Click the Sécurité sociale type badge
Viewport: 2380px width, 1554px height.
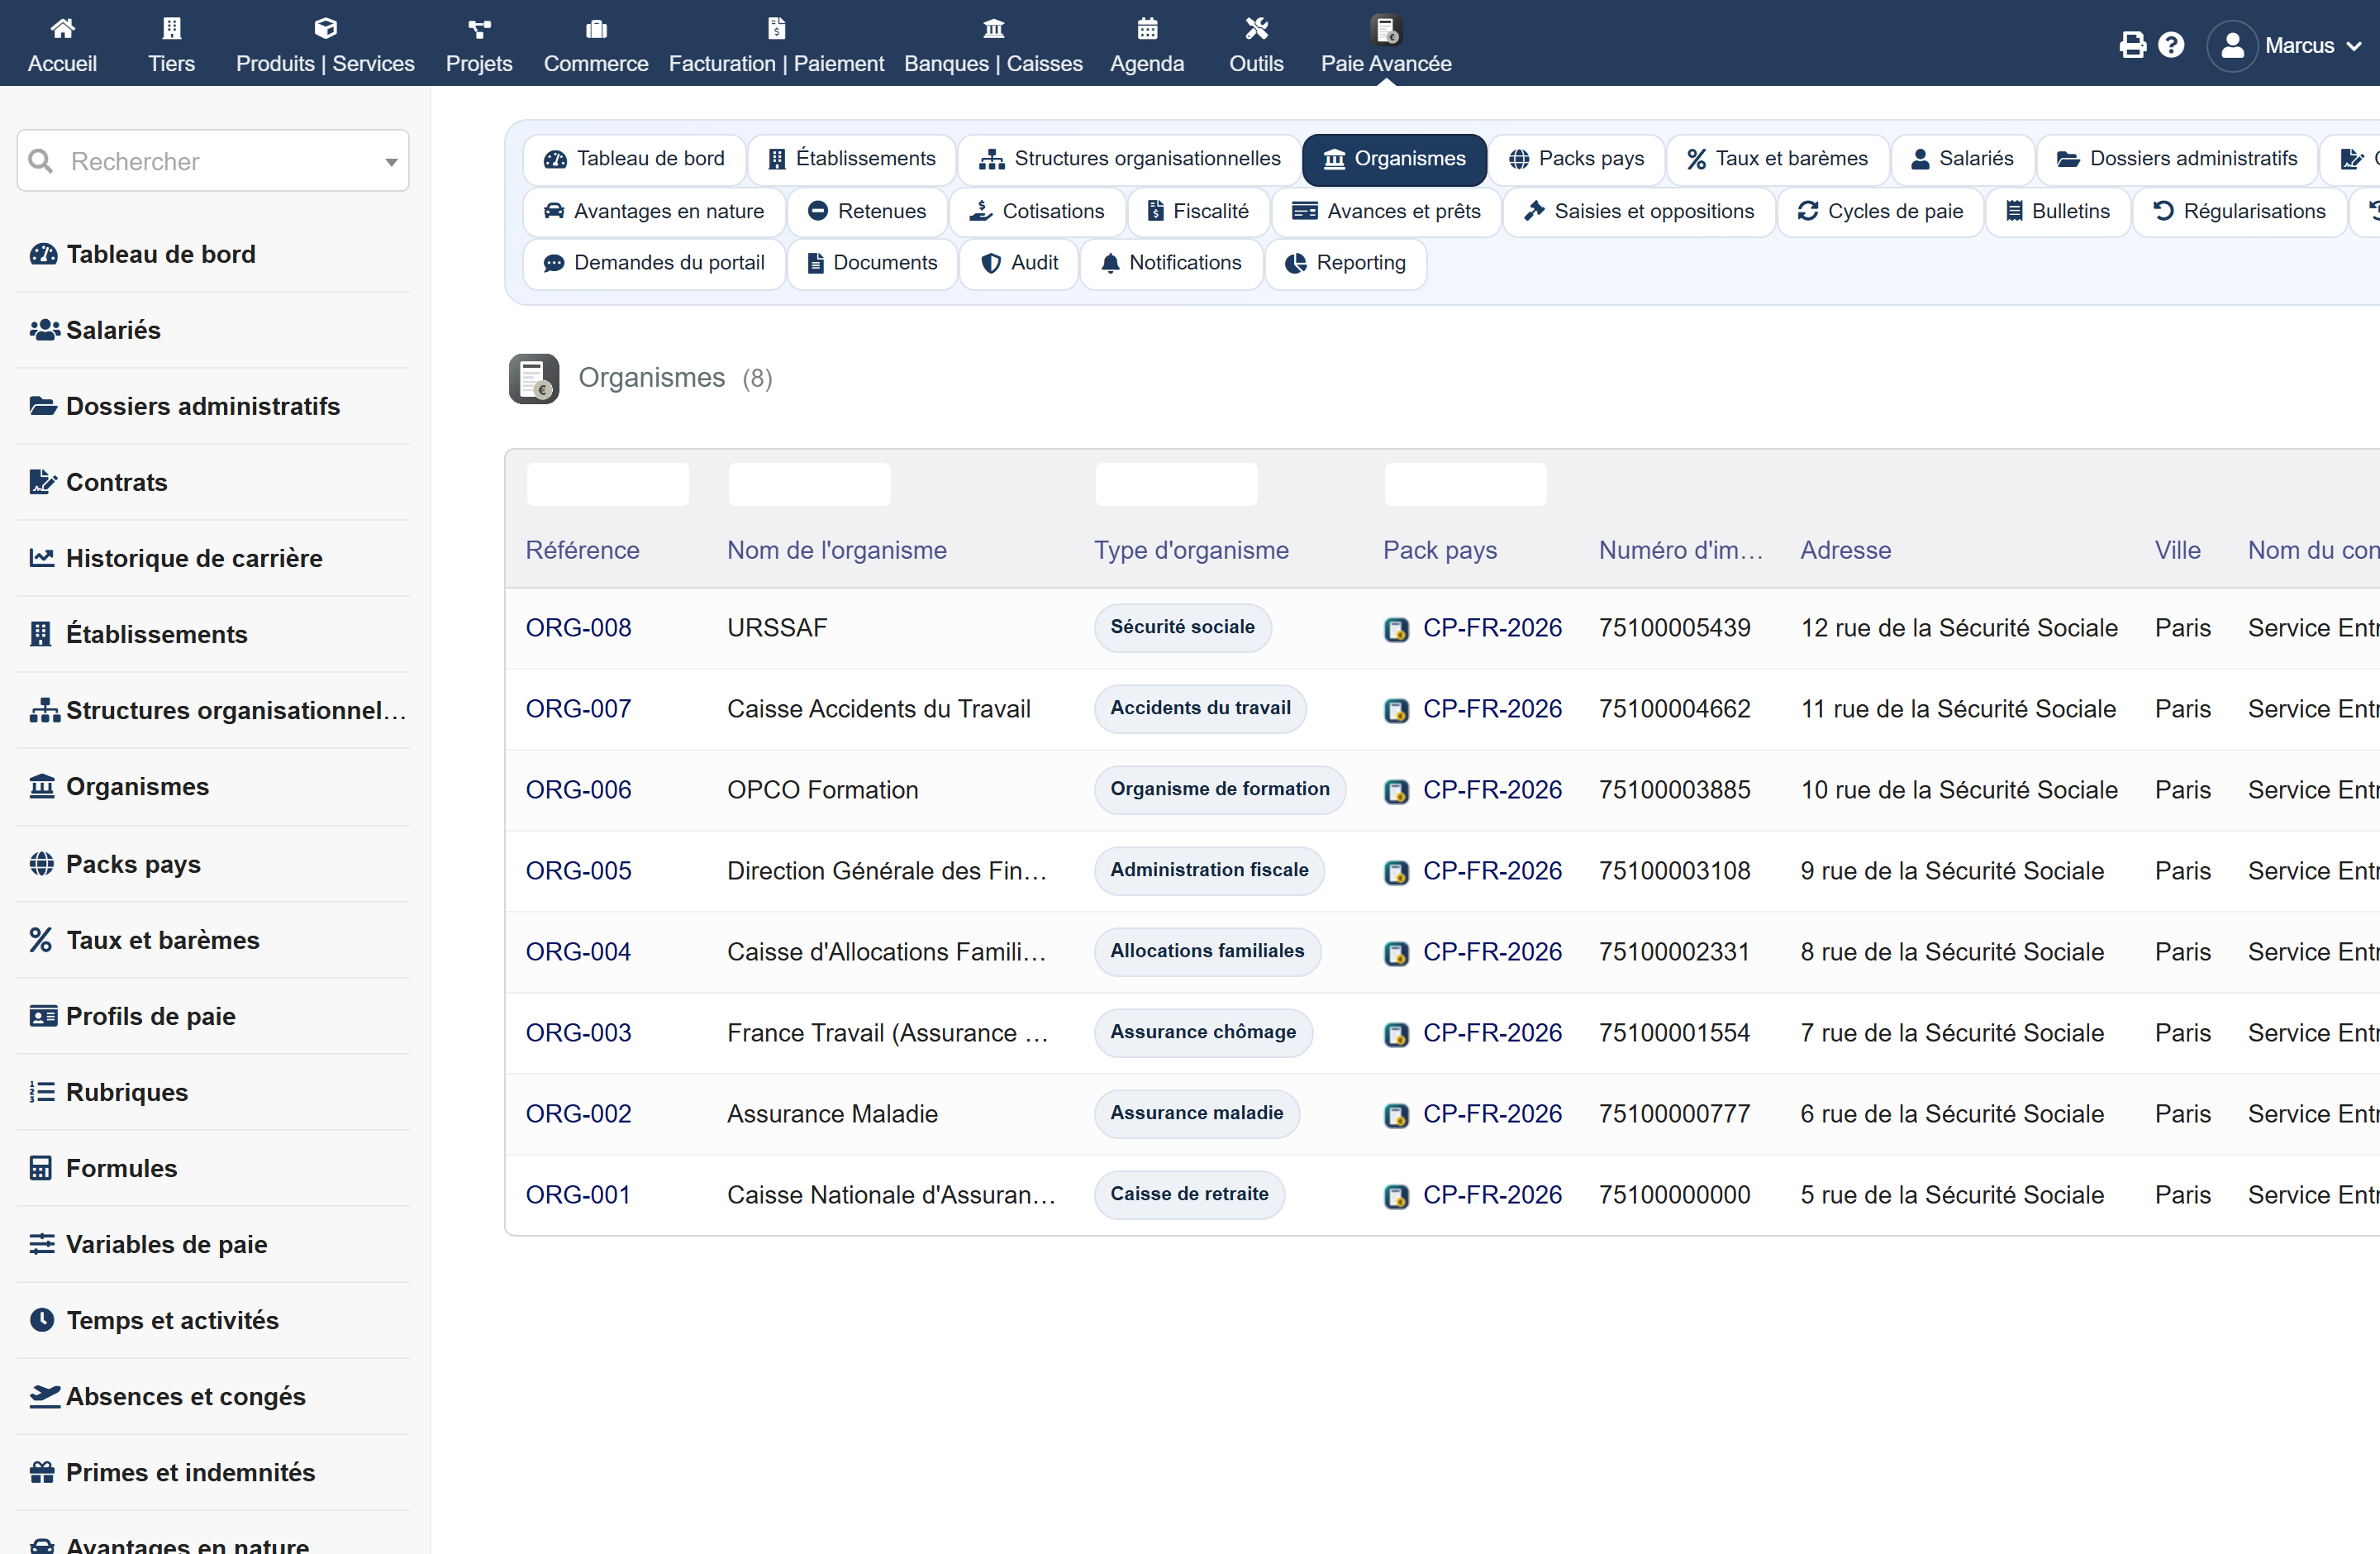coord(1182,627)
